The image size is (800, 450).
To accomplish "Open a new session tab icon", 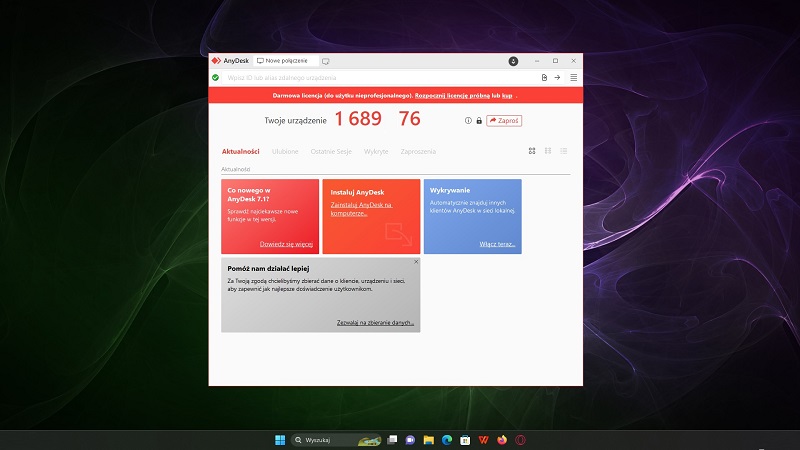I will [x=326, y=61].
